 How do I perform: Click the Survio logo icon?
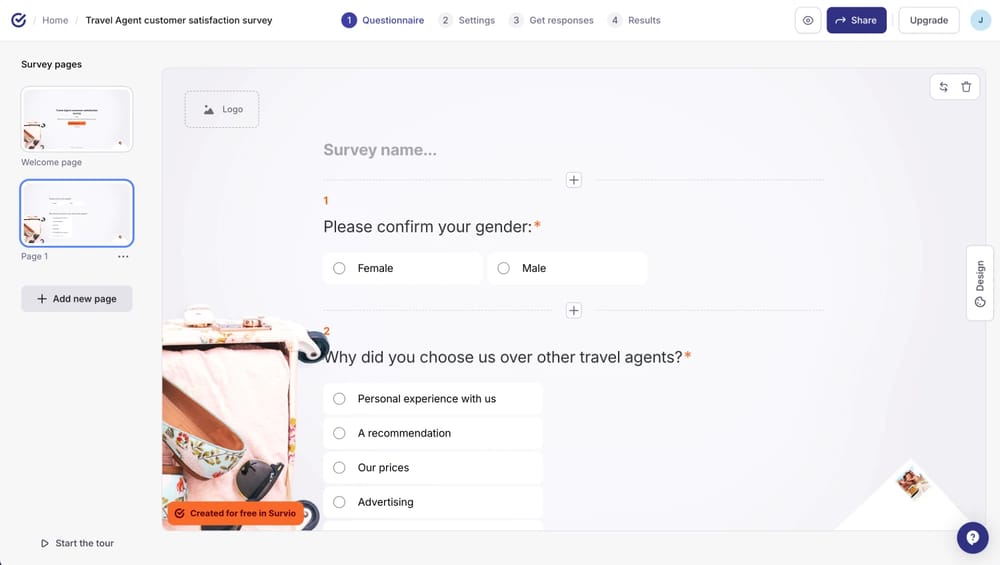(x=18, y=20)
